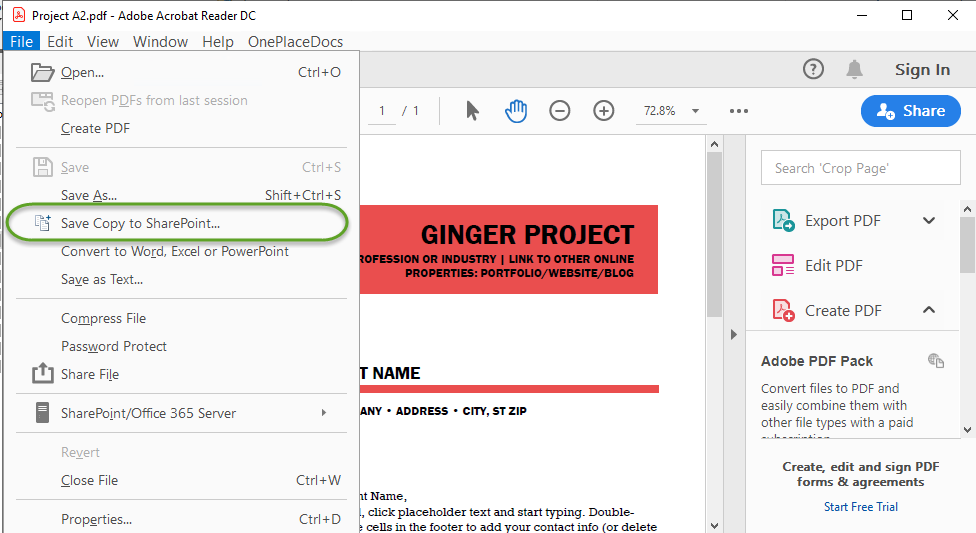The width and height of the screenshot is (976, 533).
Task: Open the notifications bell
Action: 855,69
